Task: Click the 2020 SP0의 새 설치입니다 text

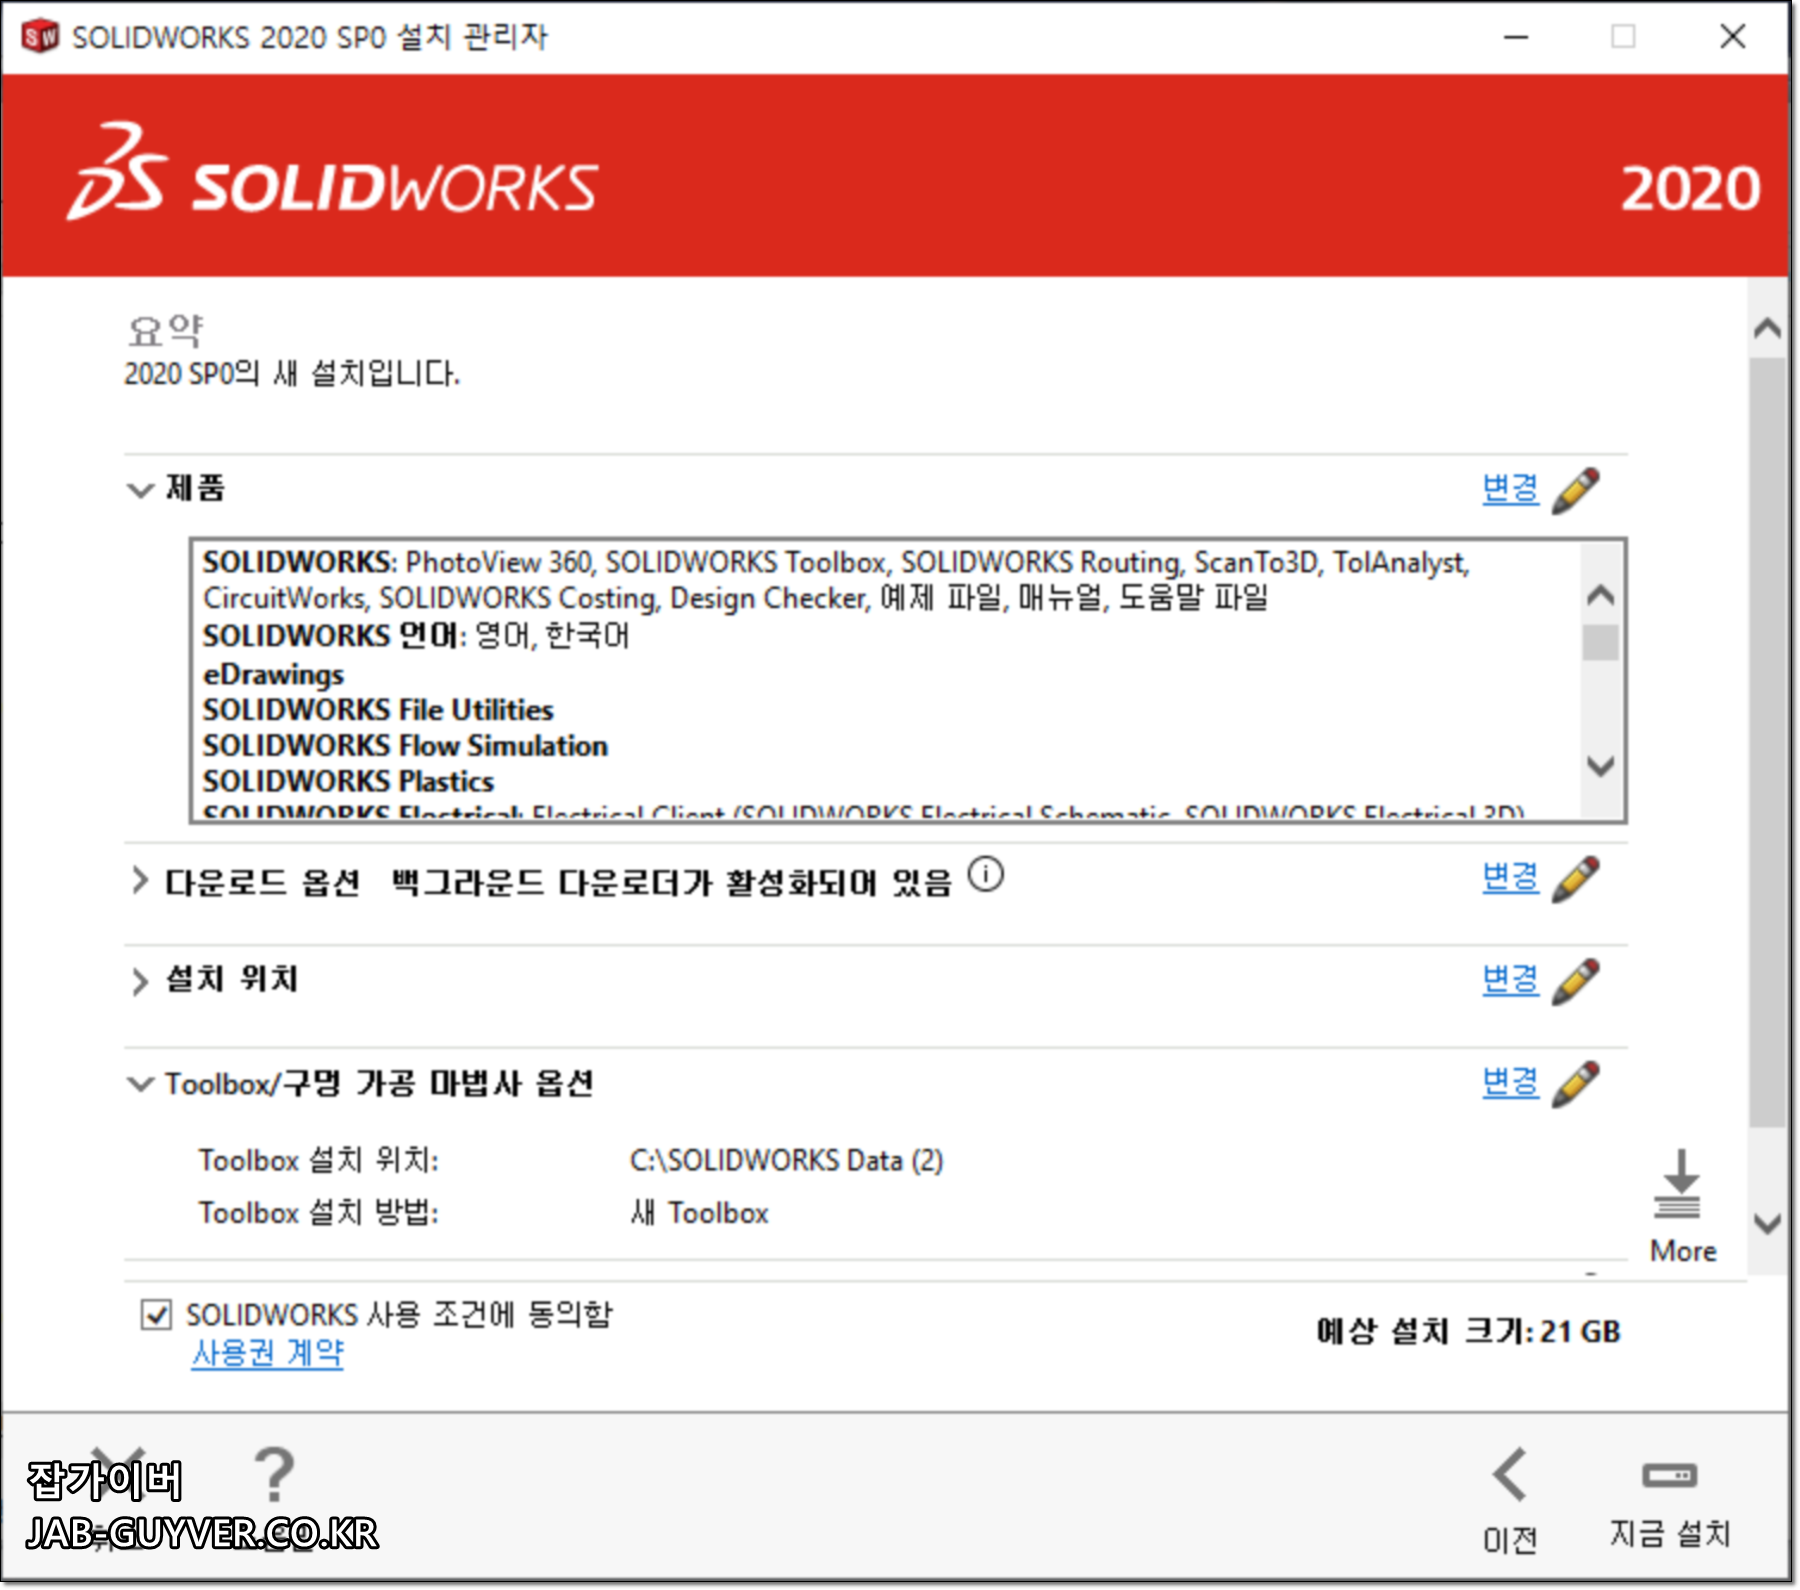Action: click(291, 374)
